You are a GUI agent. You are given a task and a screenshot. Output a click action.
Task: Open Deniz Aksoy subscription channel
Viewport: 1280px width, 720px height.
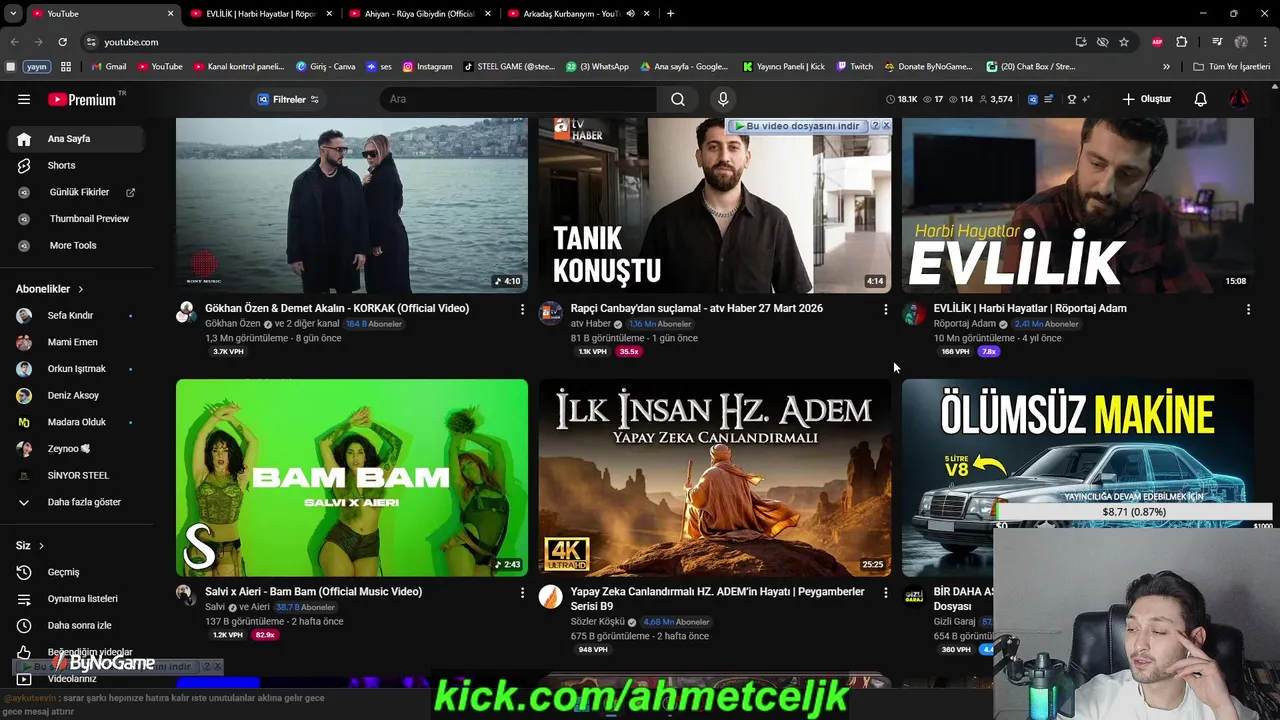(78, 395)
